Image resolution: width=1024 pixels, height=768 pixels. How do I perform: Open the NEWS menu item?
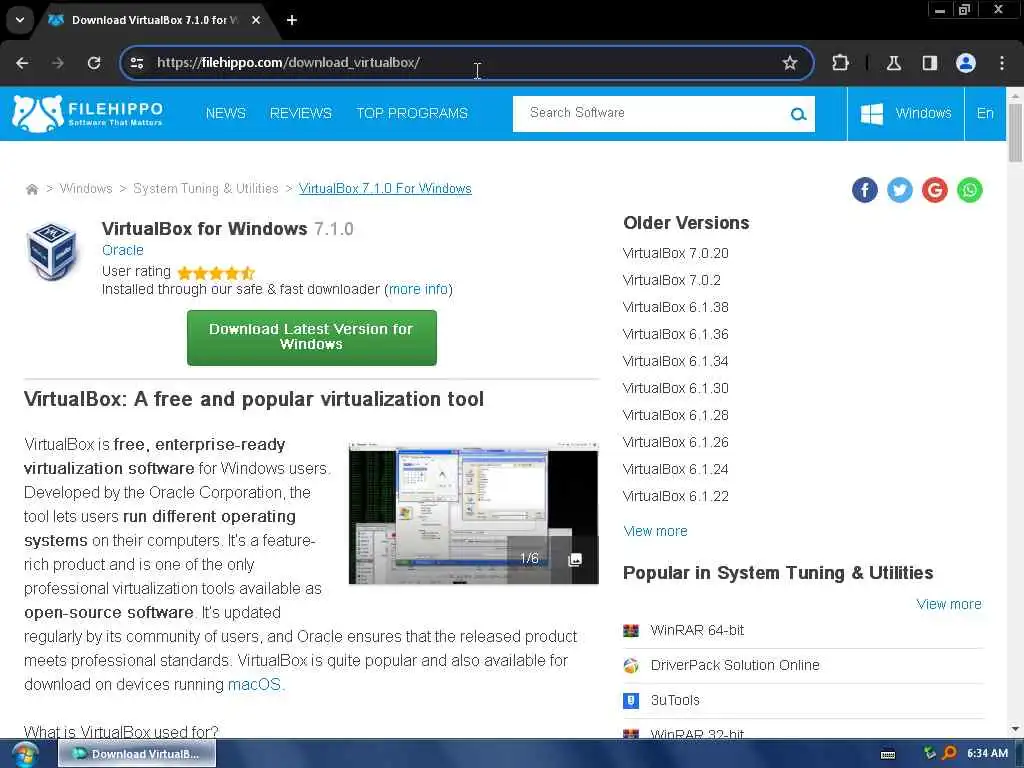(226, 113)
